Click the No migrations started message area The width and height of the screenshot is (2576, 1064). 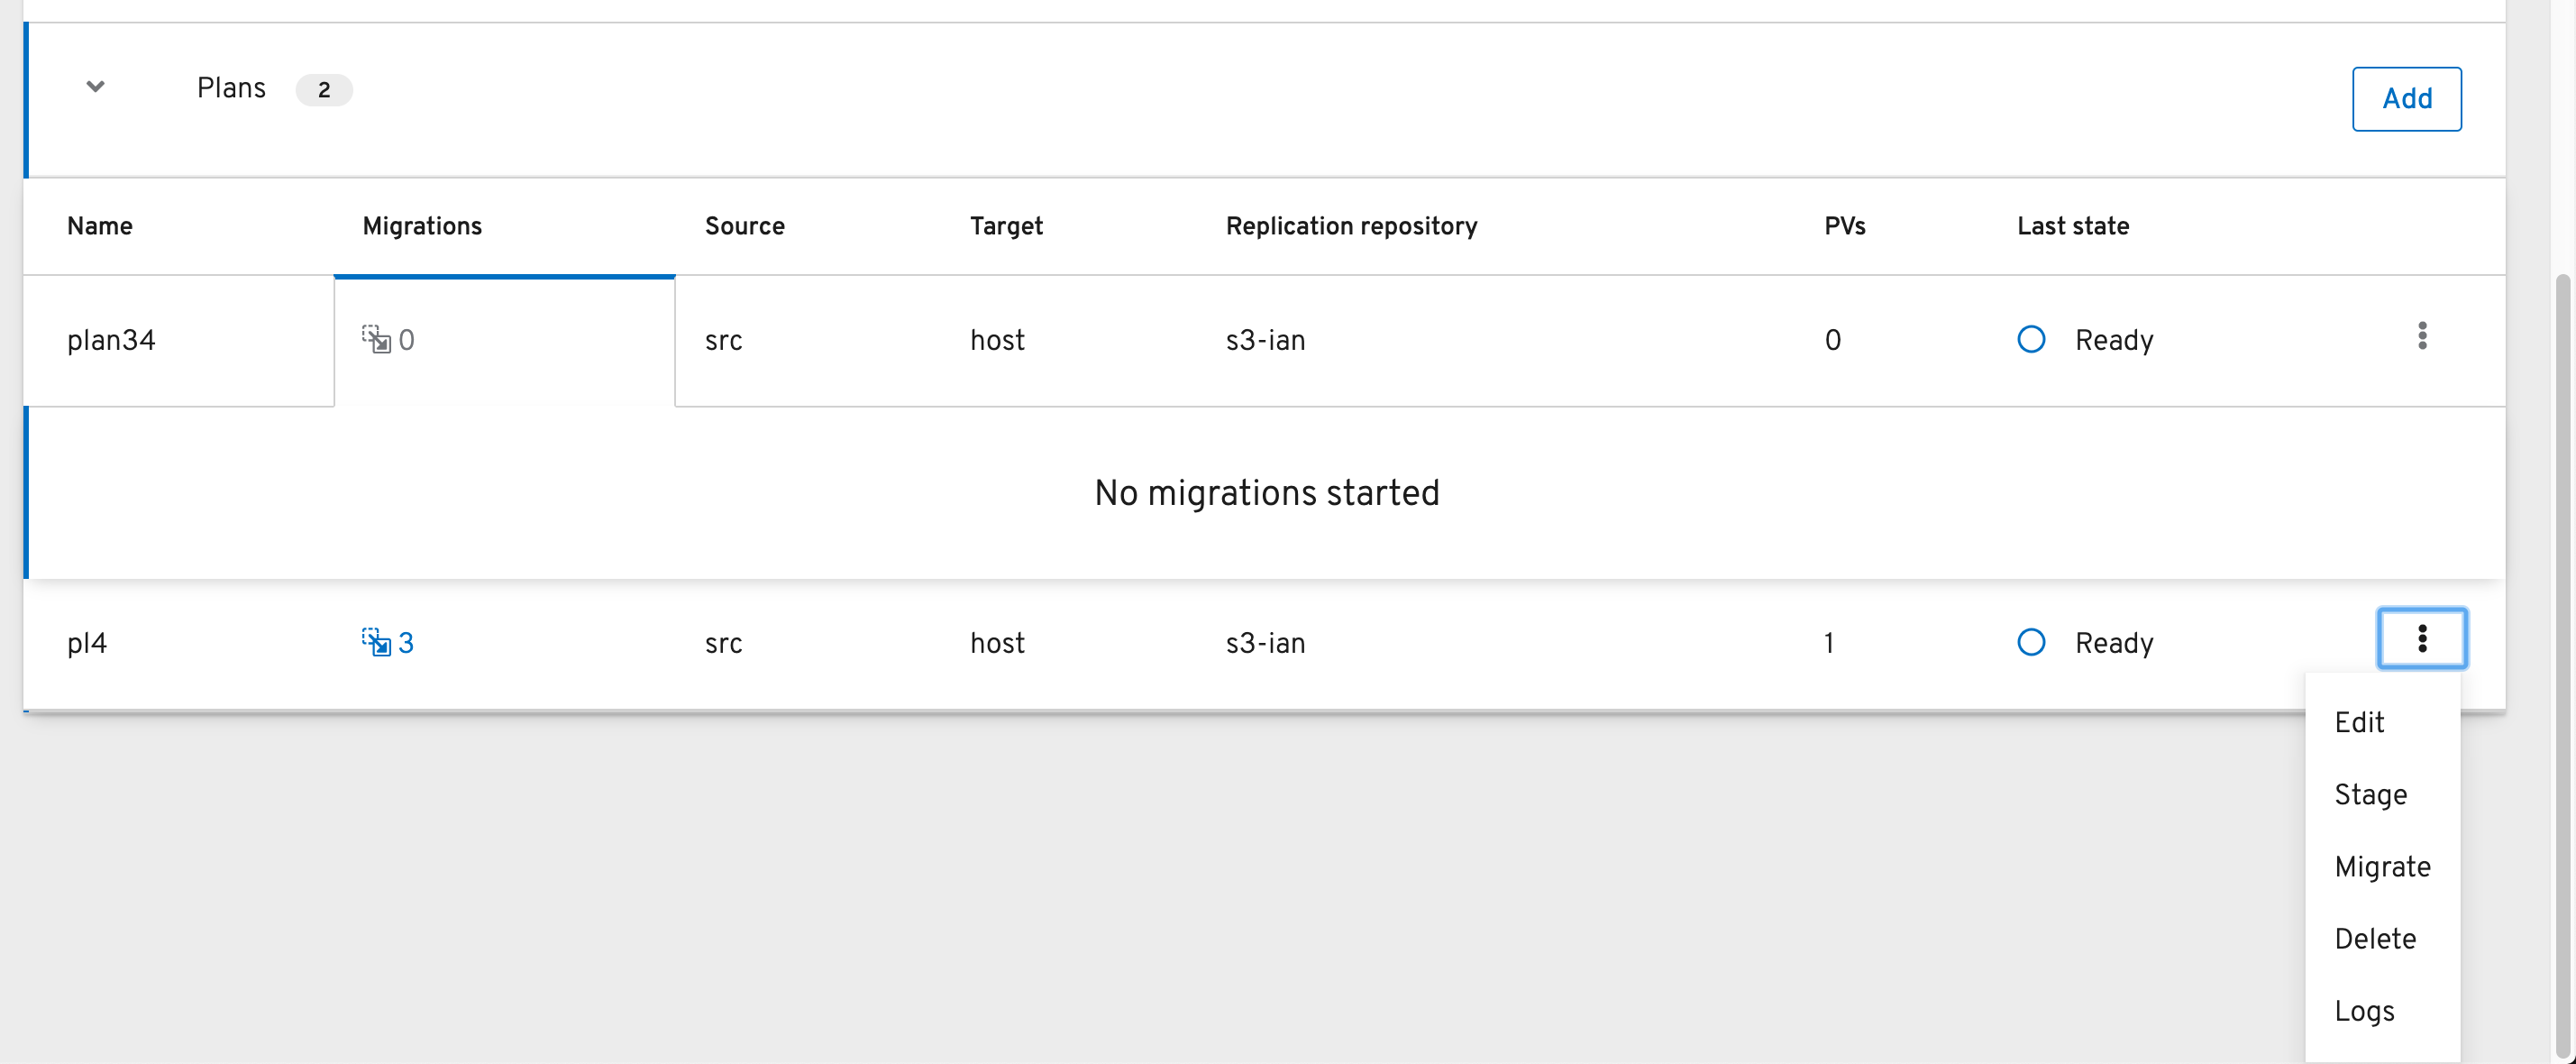(1266, 492)
